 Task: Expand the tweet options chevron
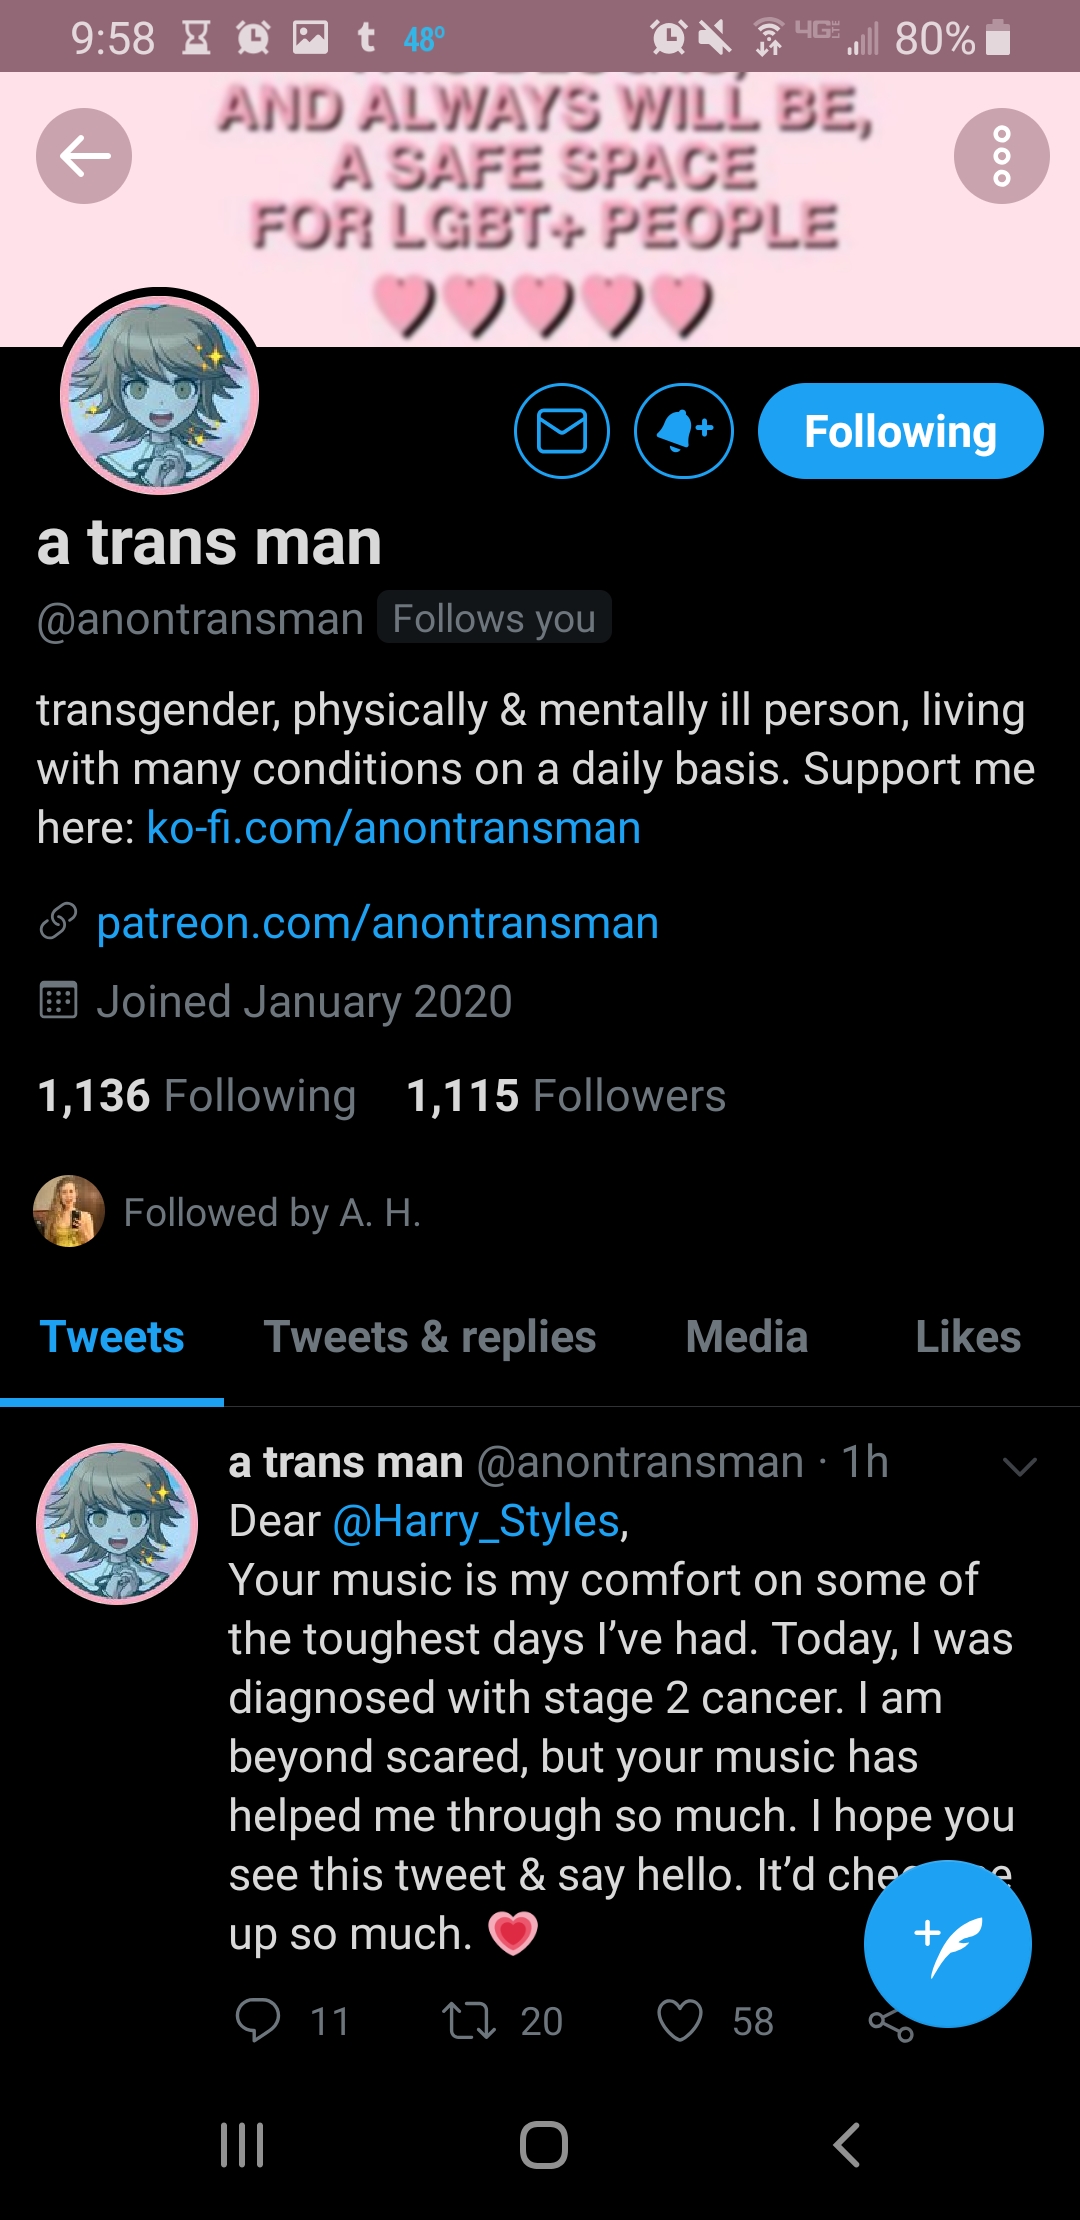[x=1019, y=1466]
